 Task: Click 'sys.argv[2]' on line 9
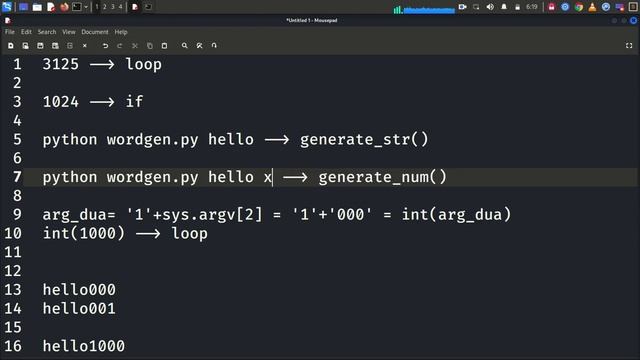click(x=213, y=215)
